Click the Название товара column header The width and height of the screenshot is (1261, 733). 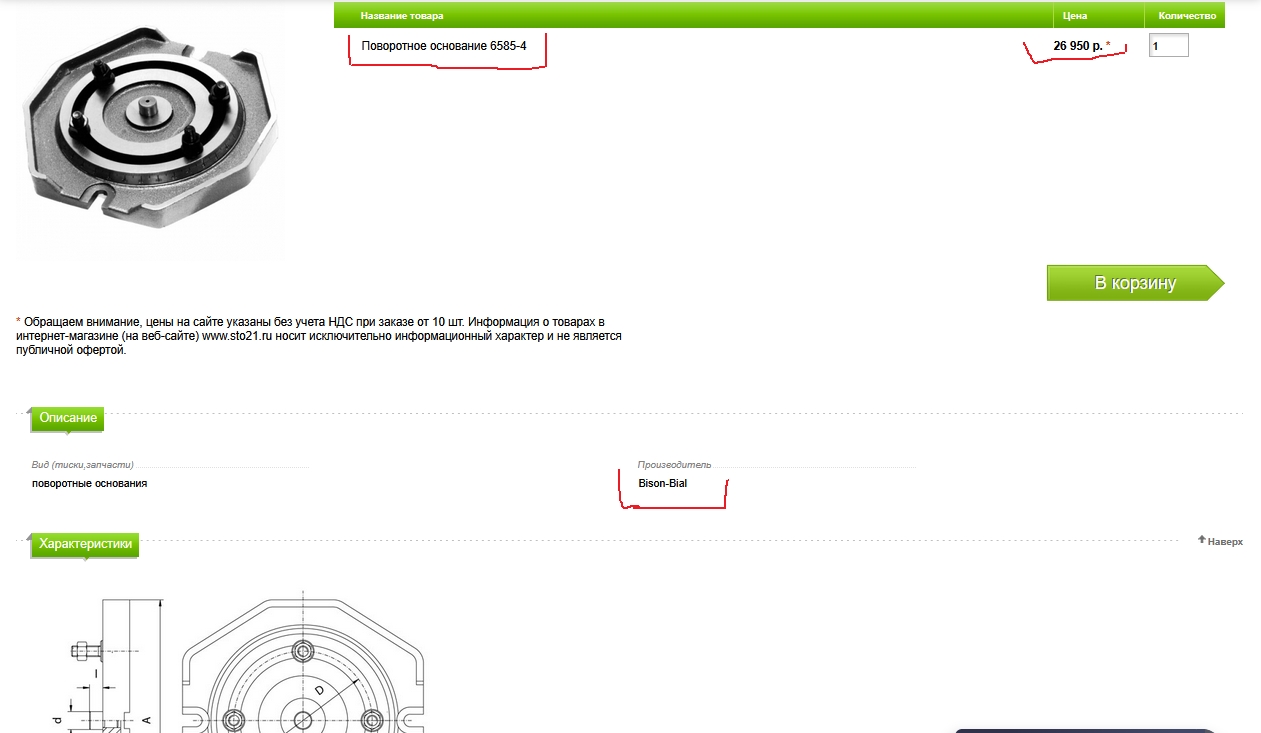pos(402,16)
